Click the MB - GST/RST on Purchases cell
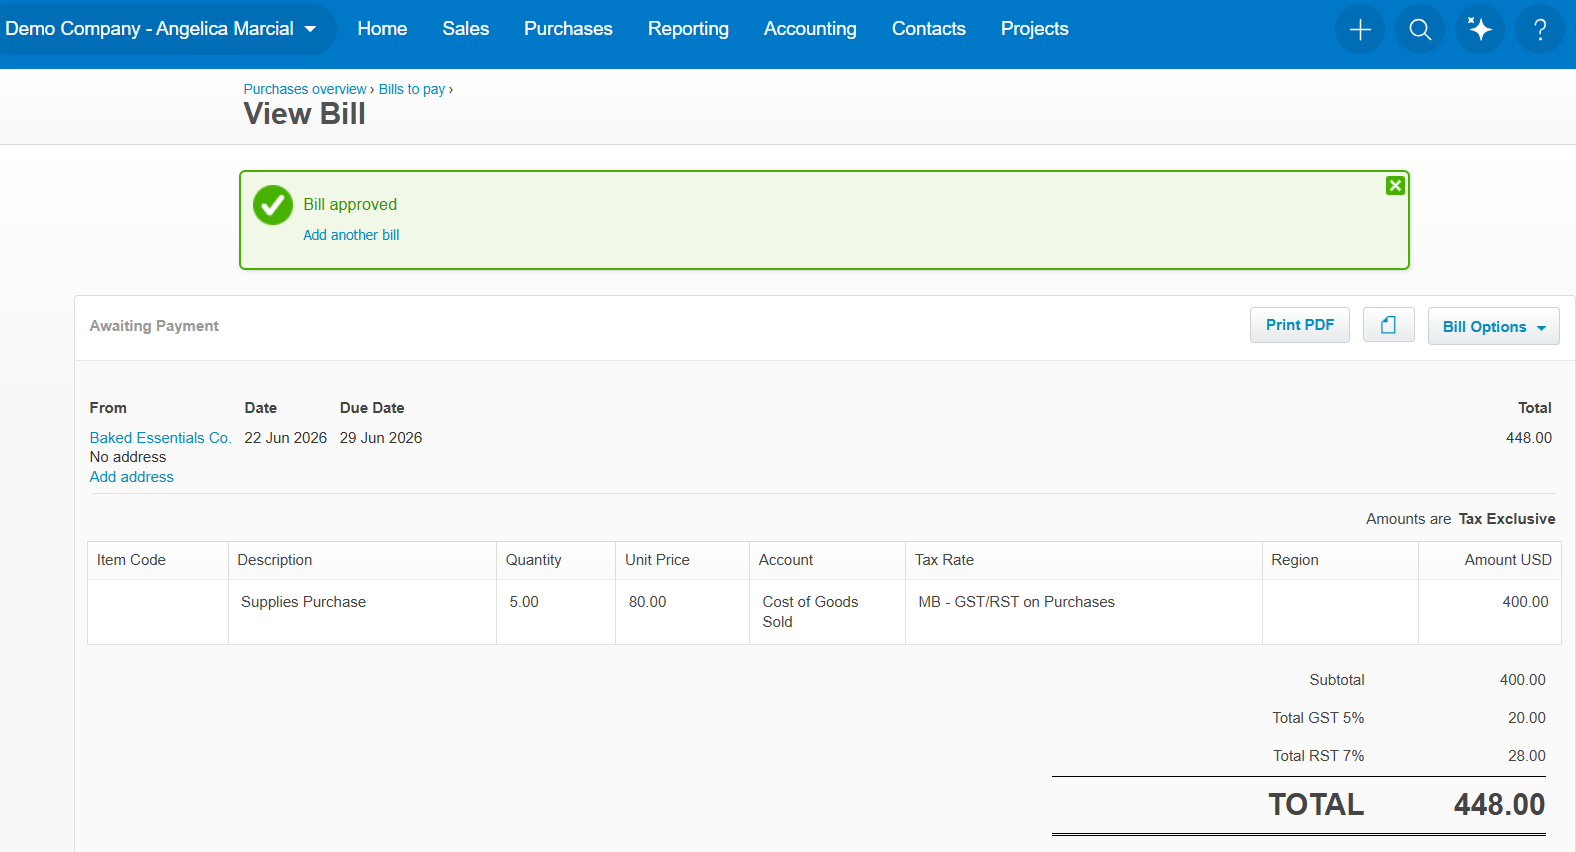Image resolution: width=1576 pixels, height=852 pixels. (x=1083, y=612)
